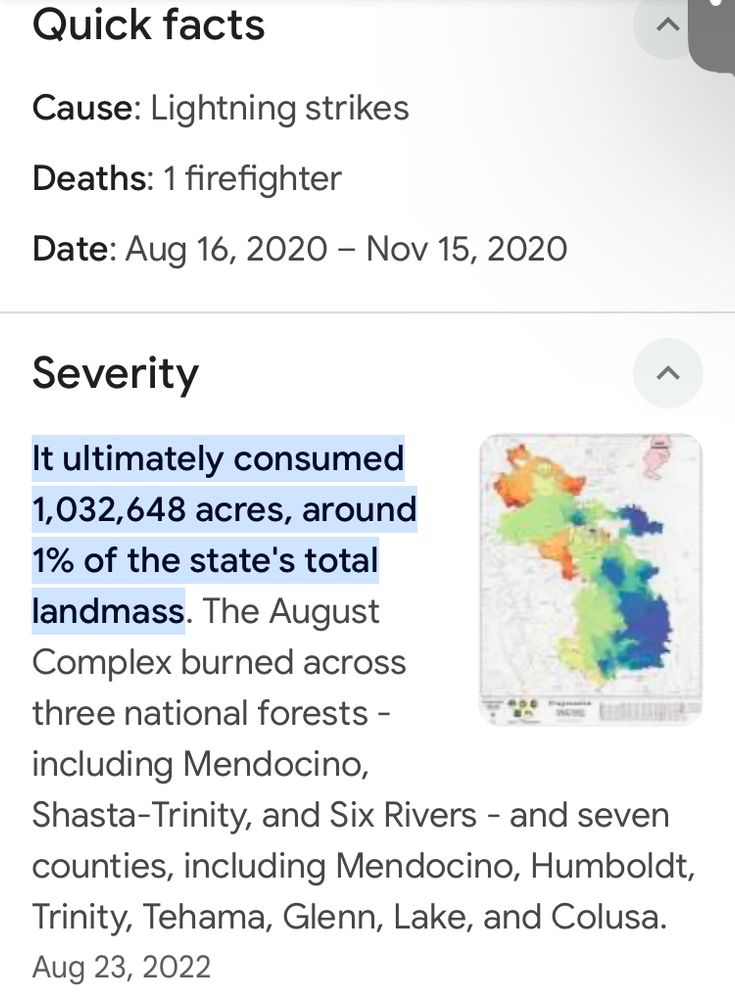The width and height of the screenshot is (735, 1000).
Task: Select the Deaths label
Action: tap(93, 178)
